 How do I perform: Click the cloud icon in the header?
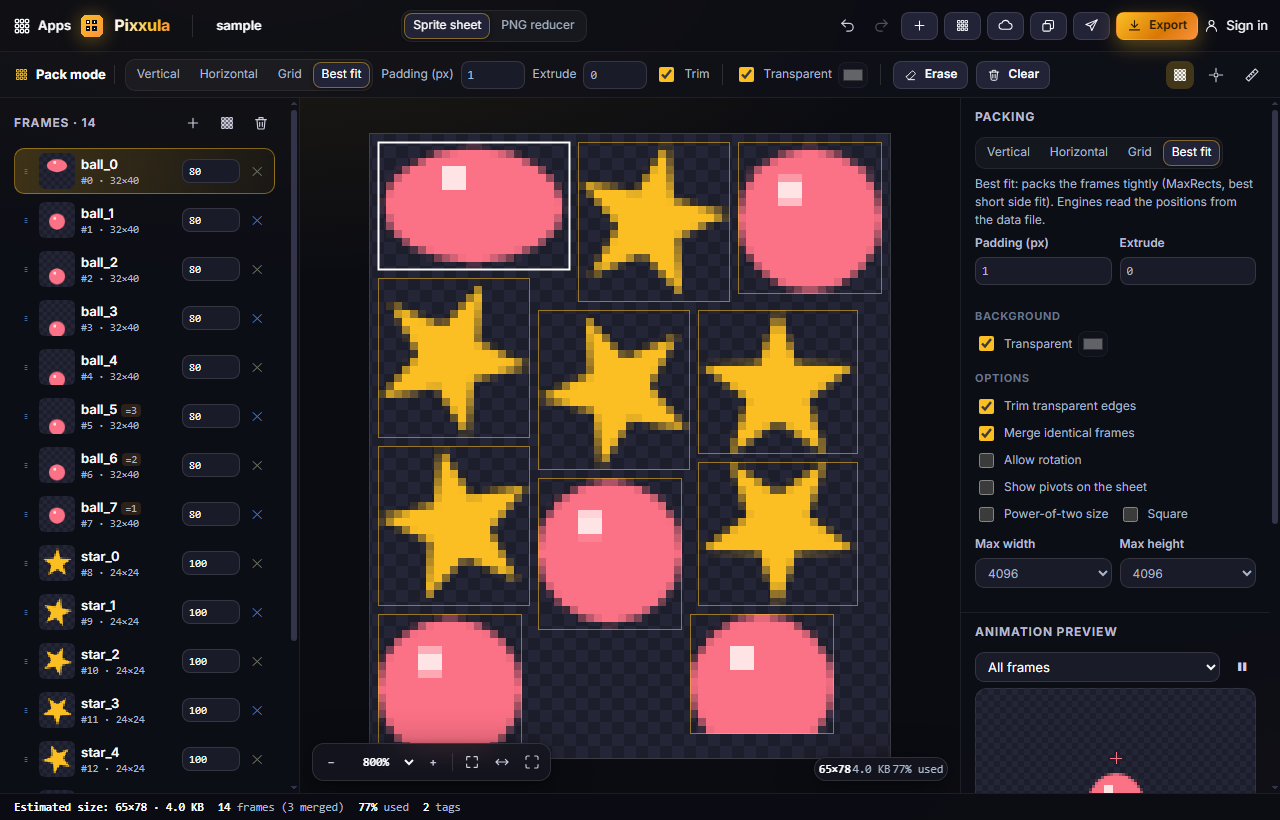[x=1005, y=26]
